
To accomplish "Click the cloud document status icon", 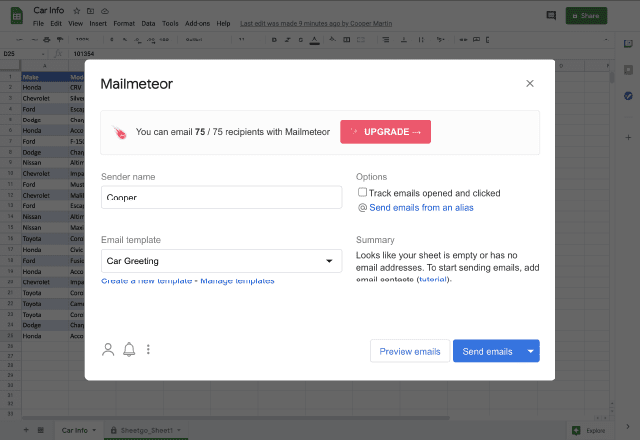I will [105, 11].
